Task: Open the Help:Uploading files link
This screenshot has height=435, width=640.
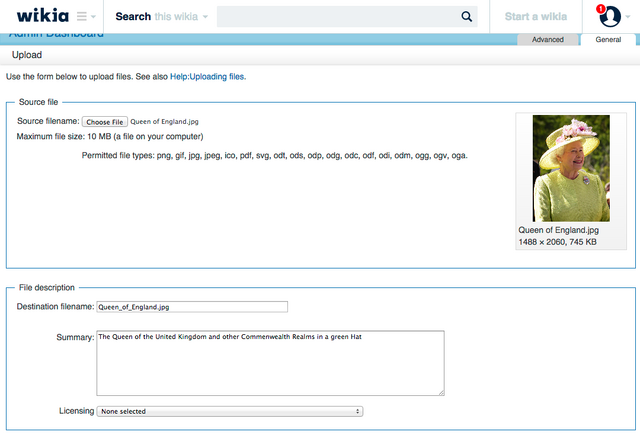Action: point(208,77)
